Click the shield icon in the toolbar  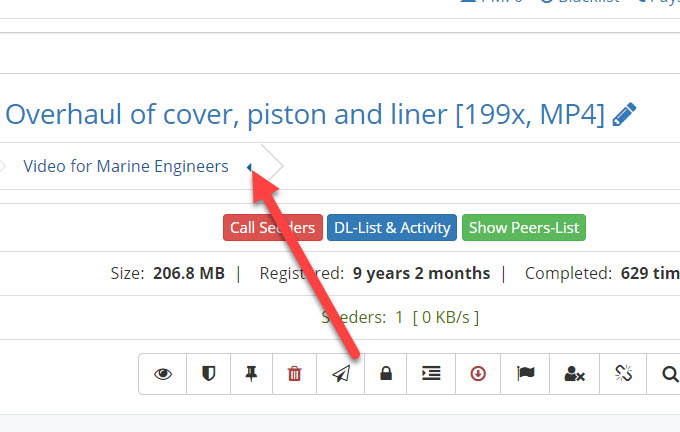(209, 374)
